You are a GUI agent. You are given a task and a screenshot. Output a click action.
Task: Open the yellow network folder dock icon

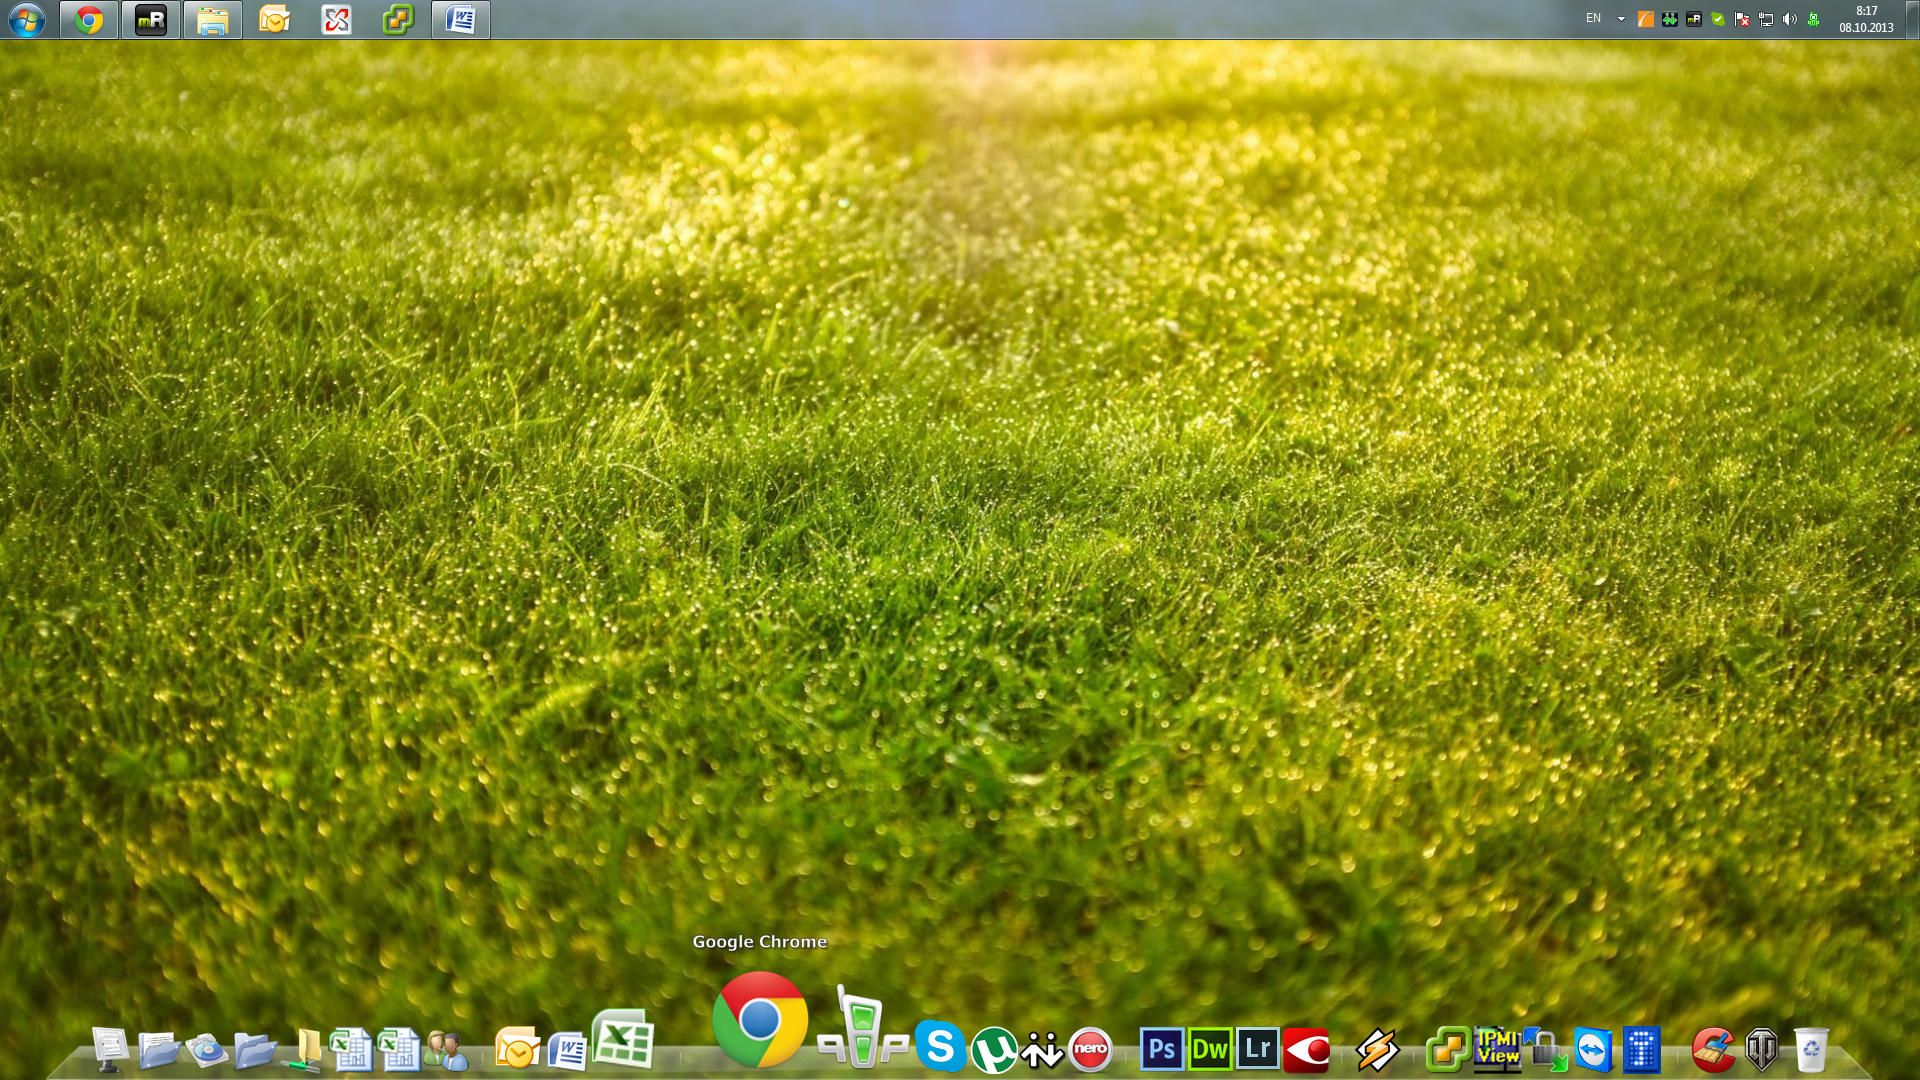point(303,1050)
